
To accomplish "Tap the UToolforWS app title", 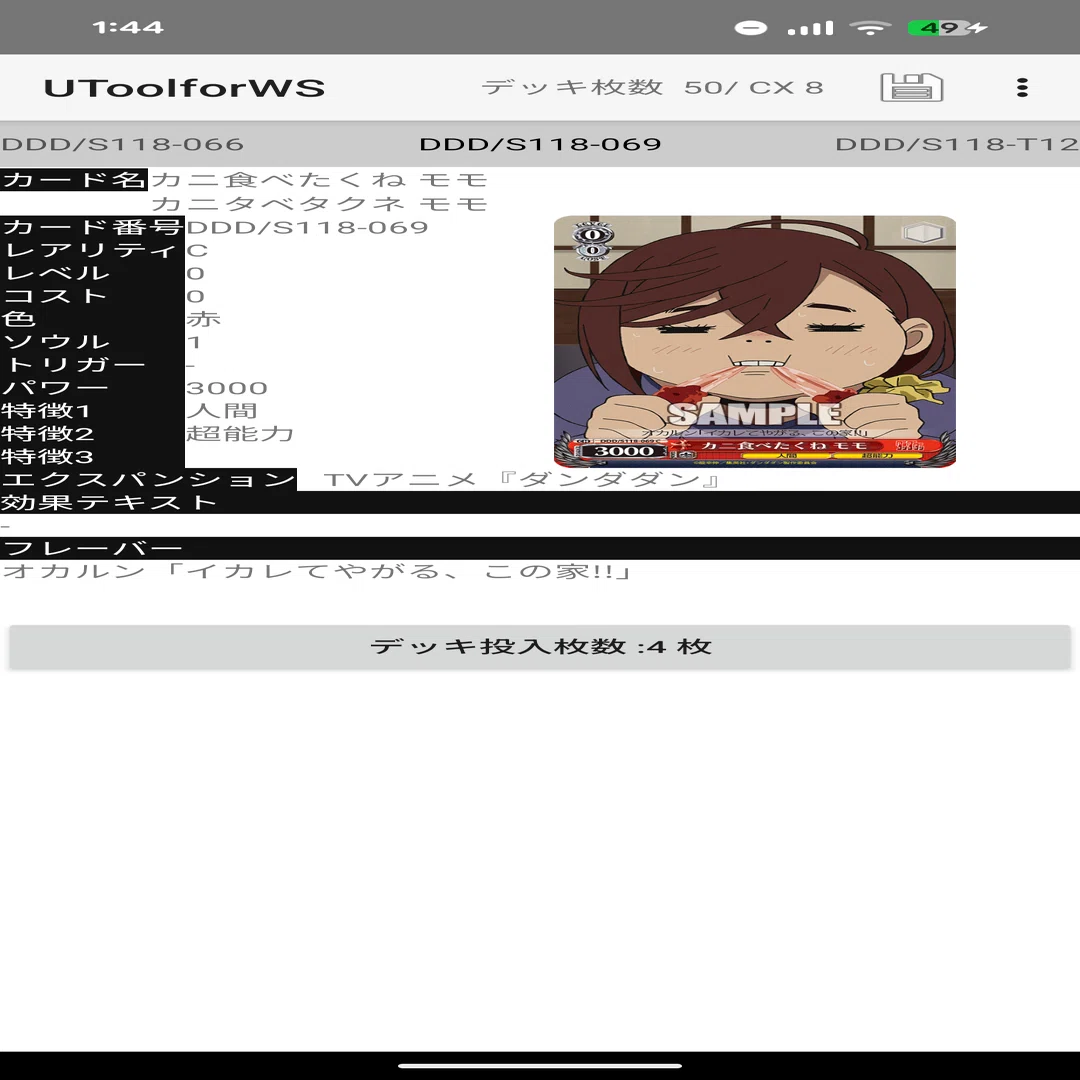I will point(184,88).
